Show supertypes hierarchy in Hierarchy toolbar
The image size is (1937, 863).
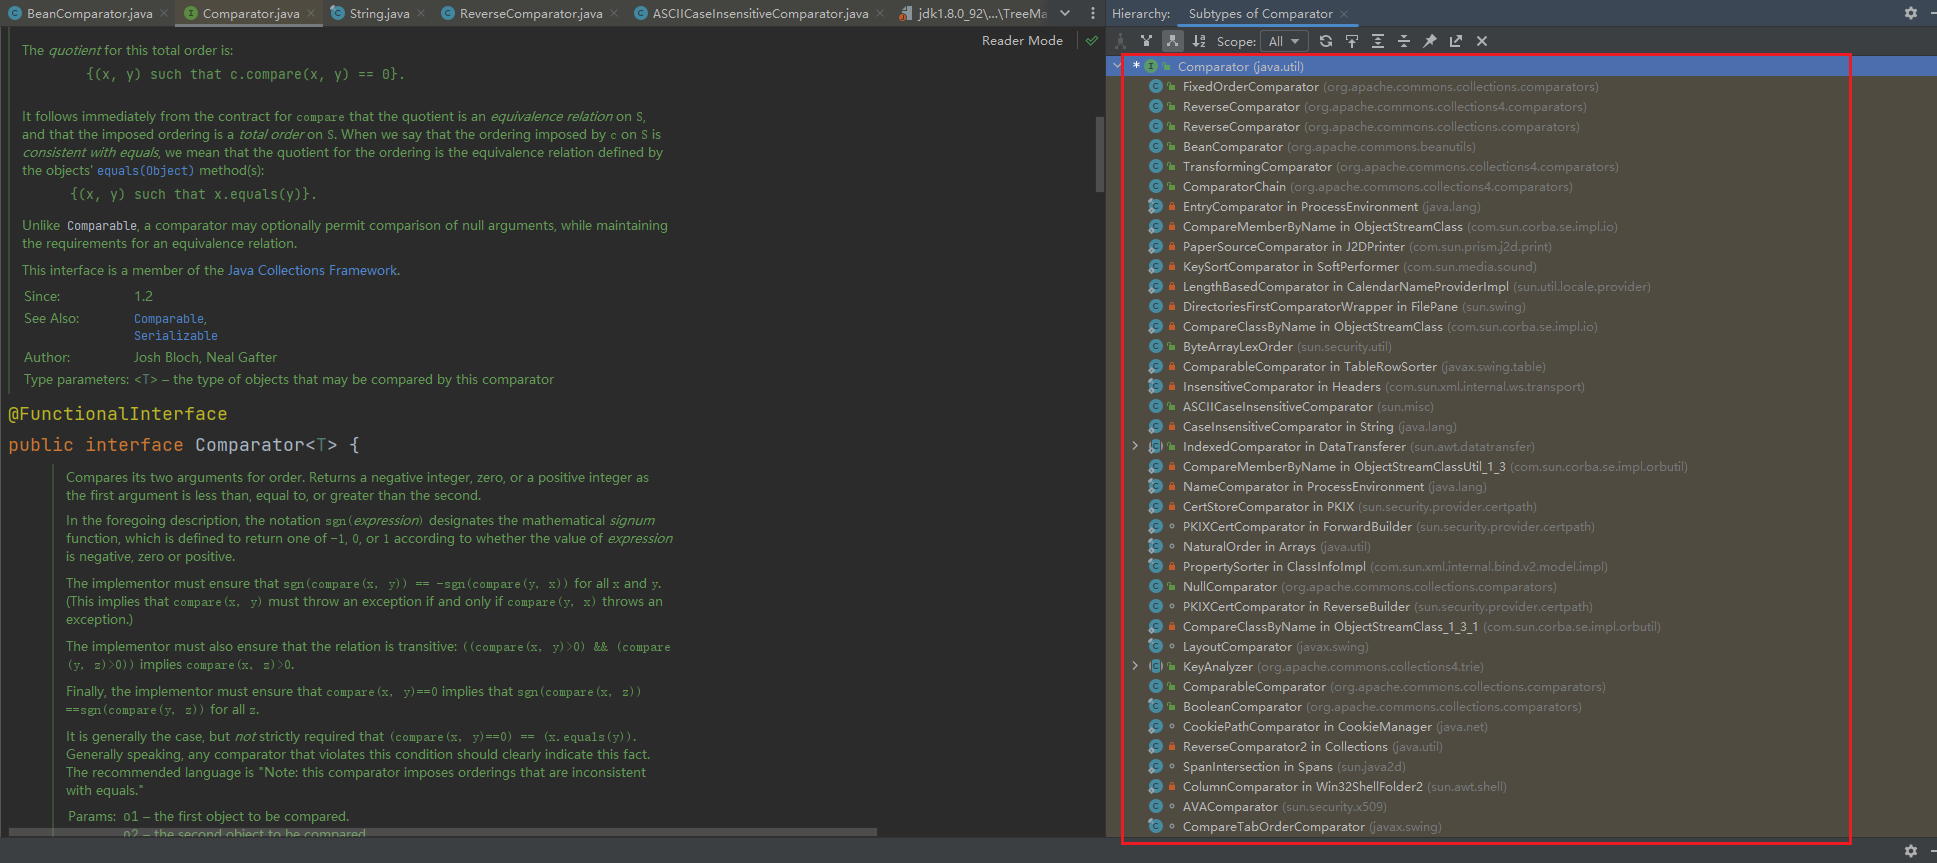coord(1146,41)
